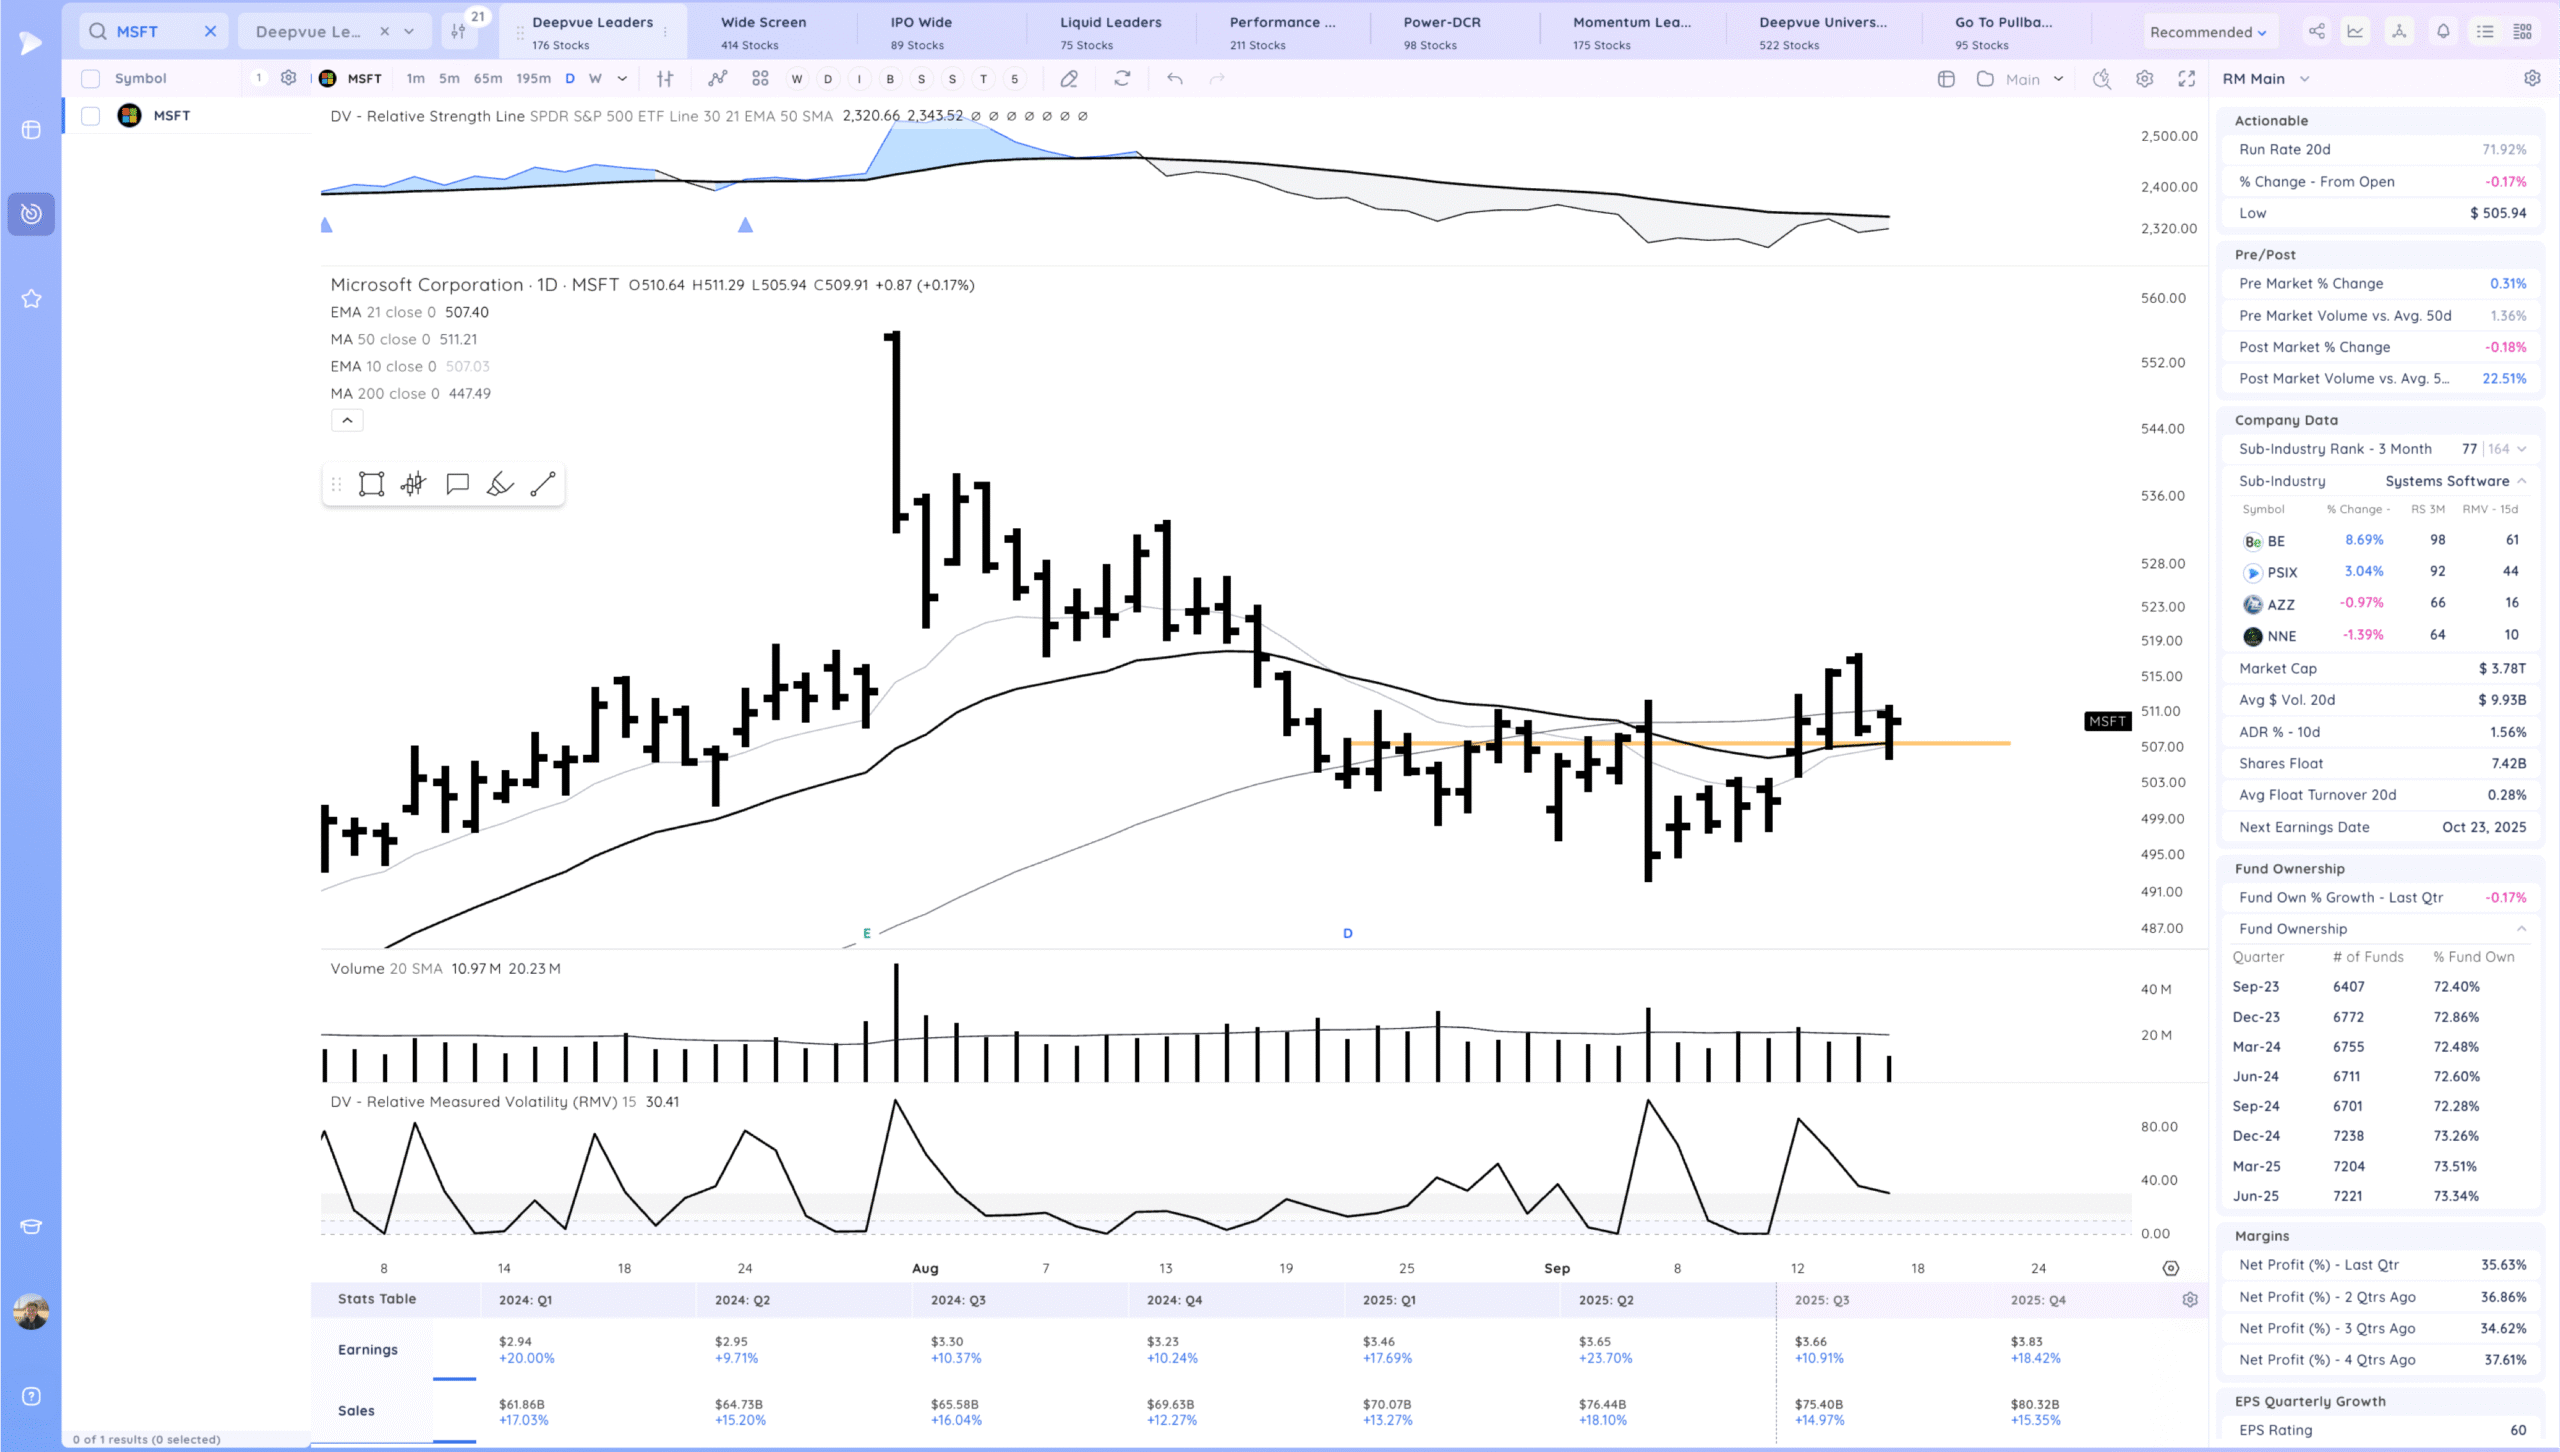Switch to data grid view icon
This screenshot has width=2560, height=1452.
pyautogui.click(x=2523, y=31)
